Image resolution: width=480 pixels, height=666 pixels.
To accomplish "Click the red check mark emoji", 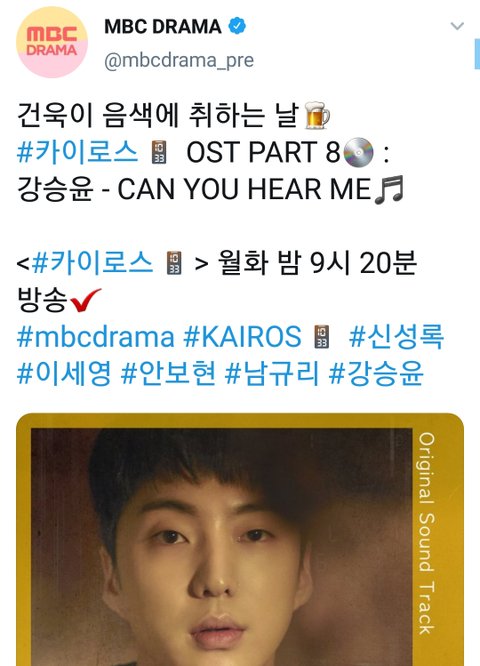I will (x=85, y=300).
